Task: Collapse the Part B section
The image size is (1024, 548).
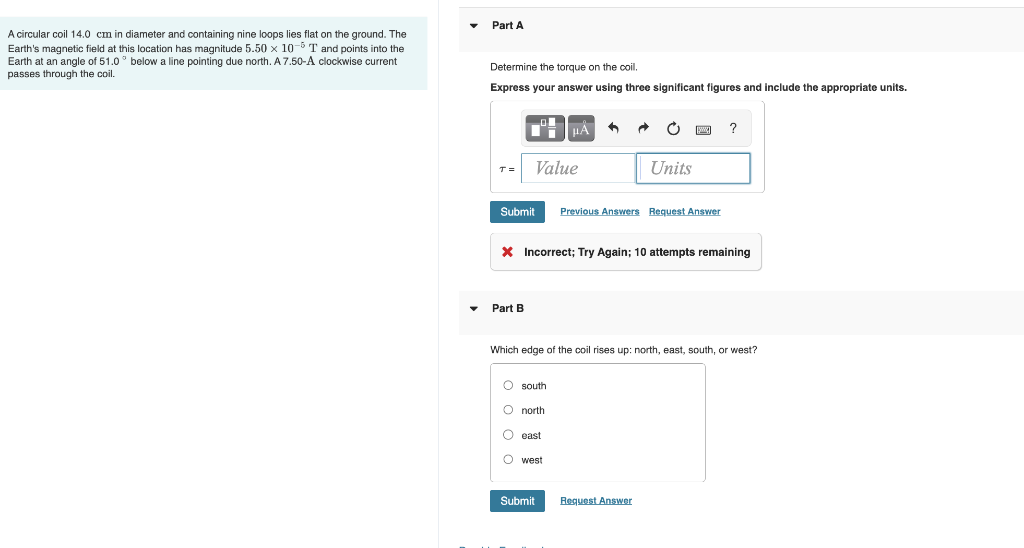Action: tap(474, 309)
